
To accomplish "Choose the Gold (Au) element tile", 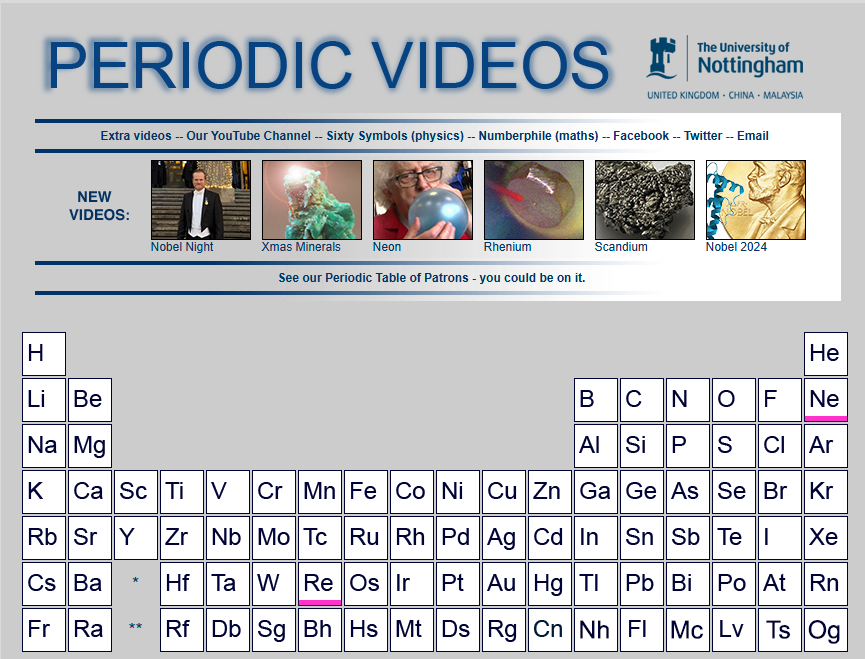I will 503,583.
